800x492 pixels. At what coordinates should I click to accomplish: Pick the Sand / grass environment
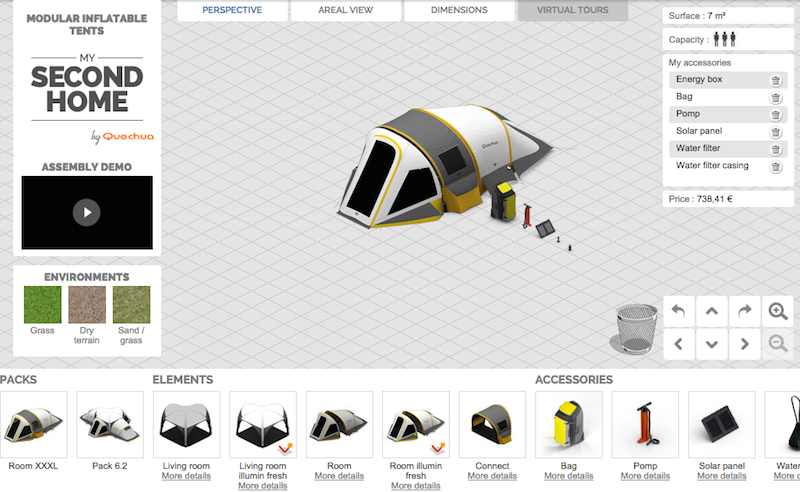131,304
